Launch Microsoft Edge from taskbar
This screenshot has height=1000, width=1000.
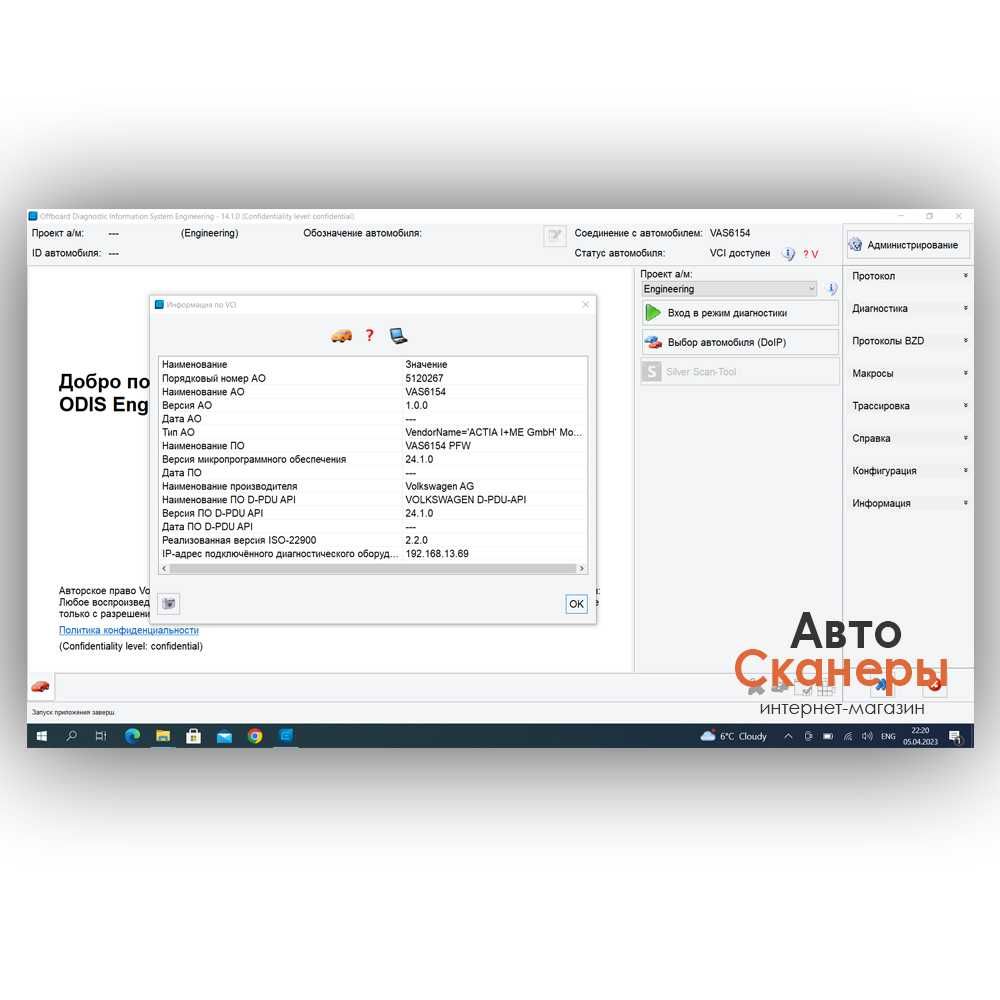pyautogui.click(x=133, y=736)
